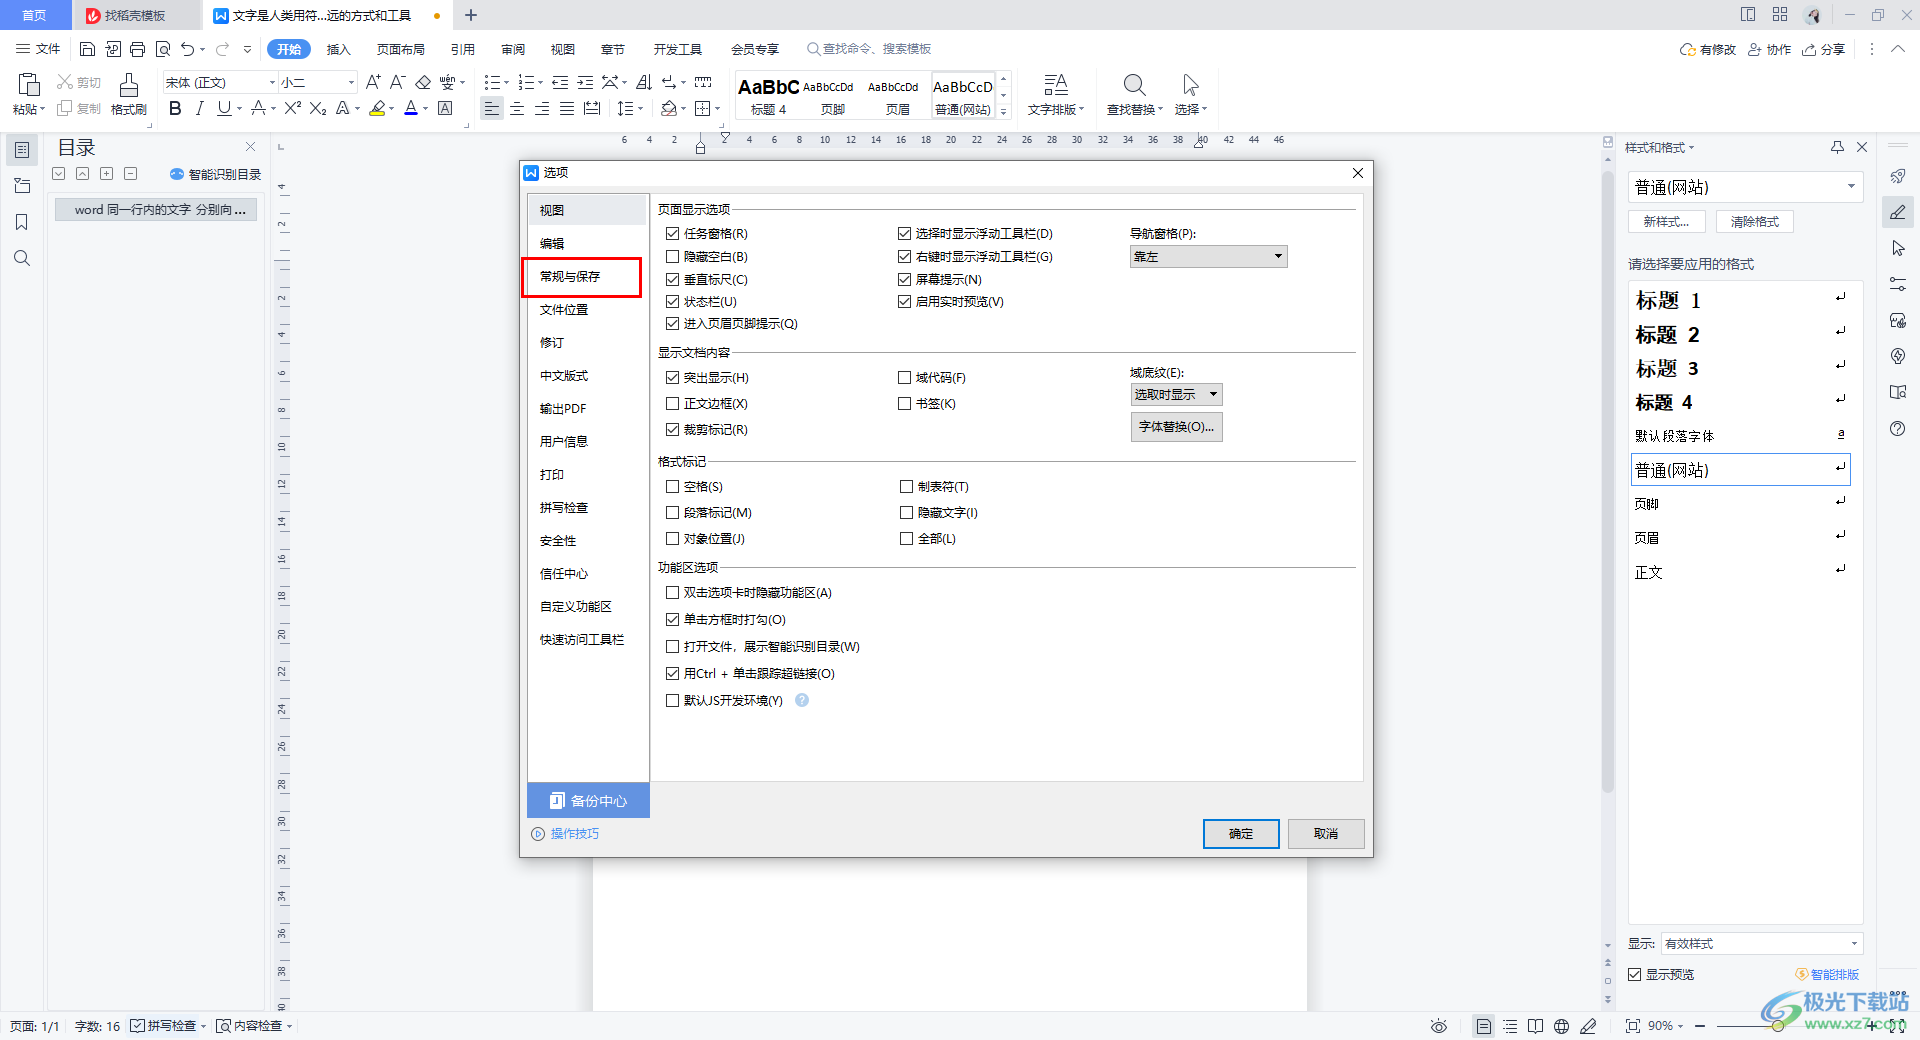1920x1040 pixels.
Task: Click the Italic formatting icon
Action: tap(199, 109)
